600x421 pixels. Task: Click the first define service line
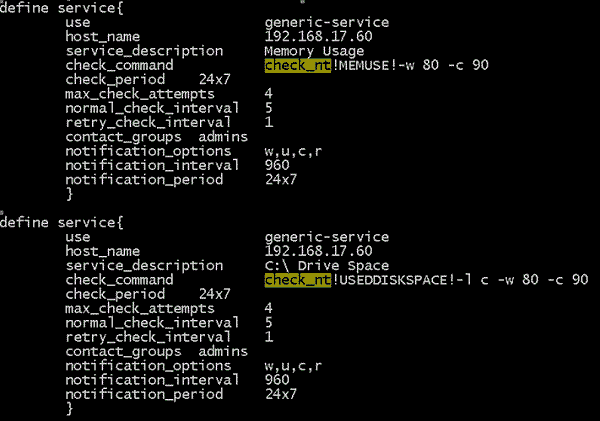click(62, 8)
